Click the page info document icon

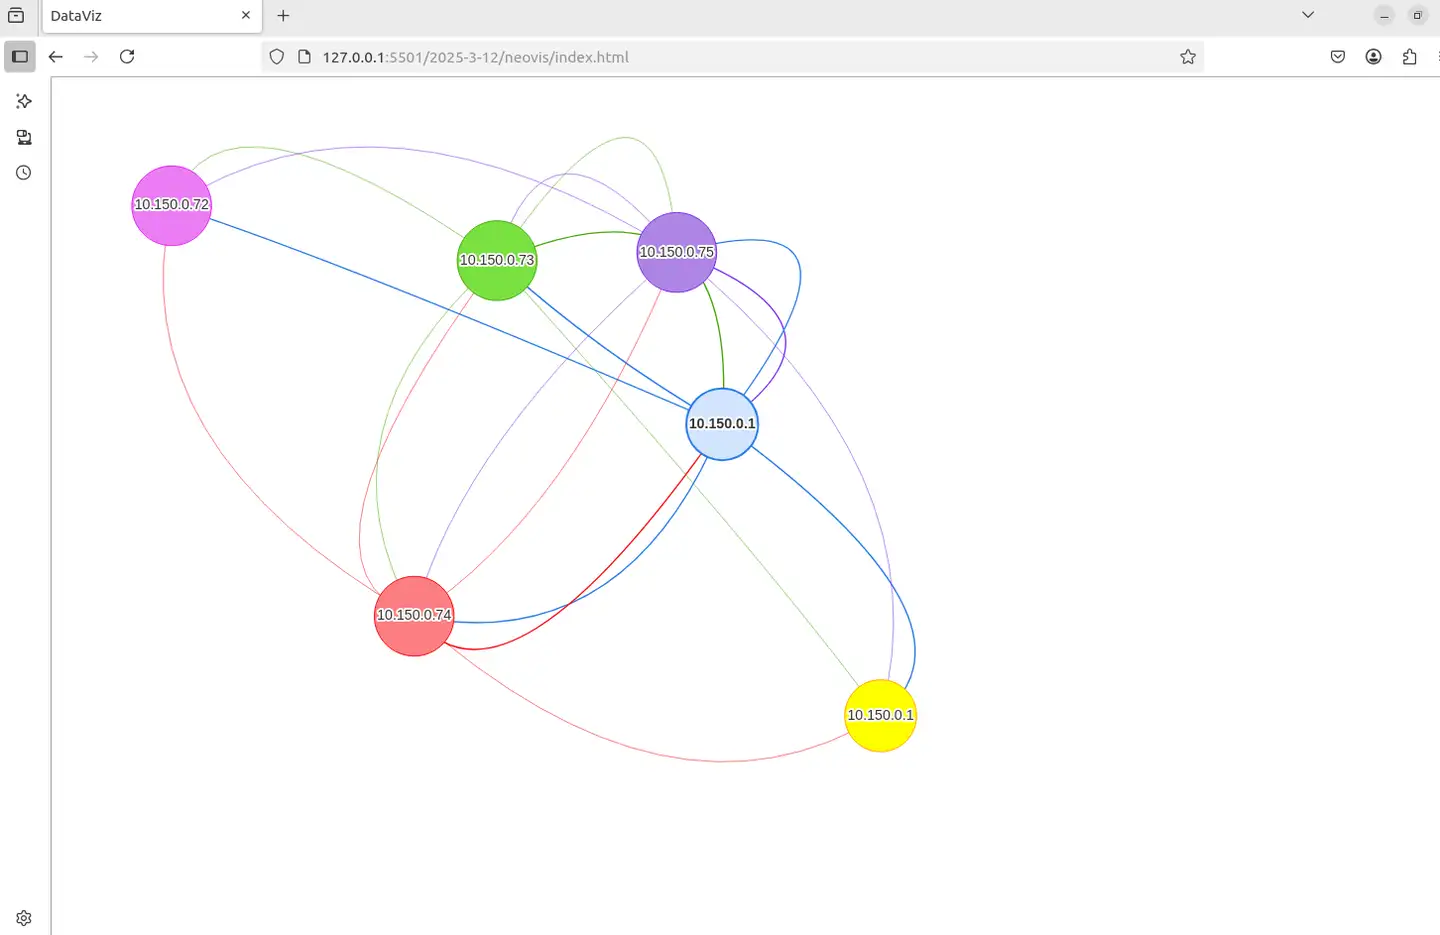pyautogui.click(x=305, y=57)
